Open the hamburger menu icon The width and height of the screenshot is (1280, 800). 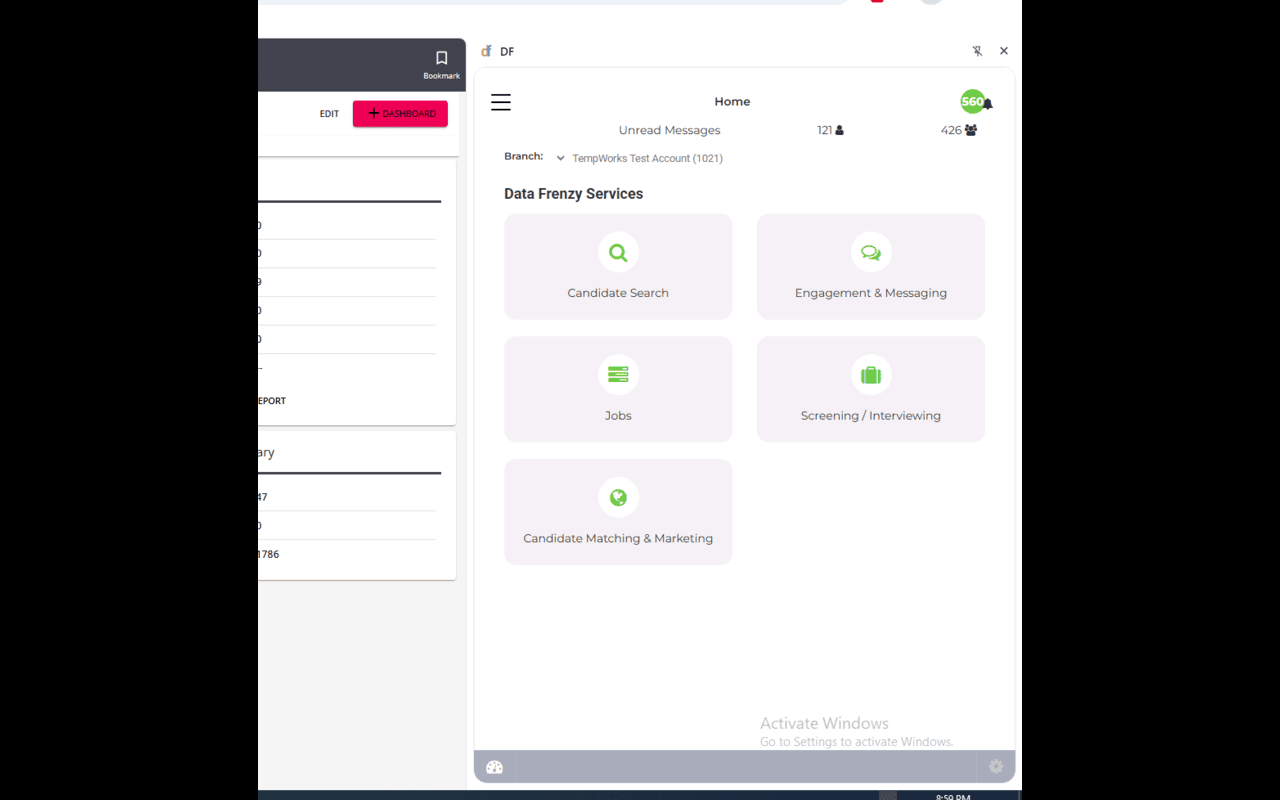click(x=501, y=102)
